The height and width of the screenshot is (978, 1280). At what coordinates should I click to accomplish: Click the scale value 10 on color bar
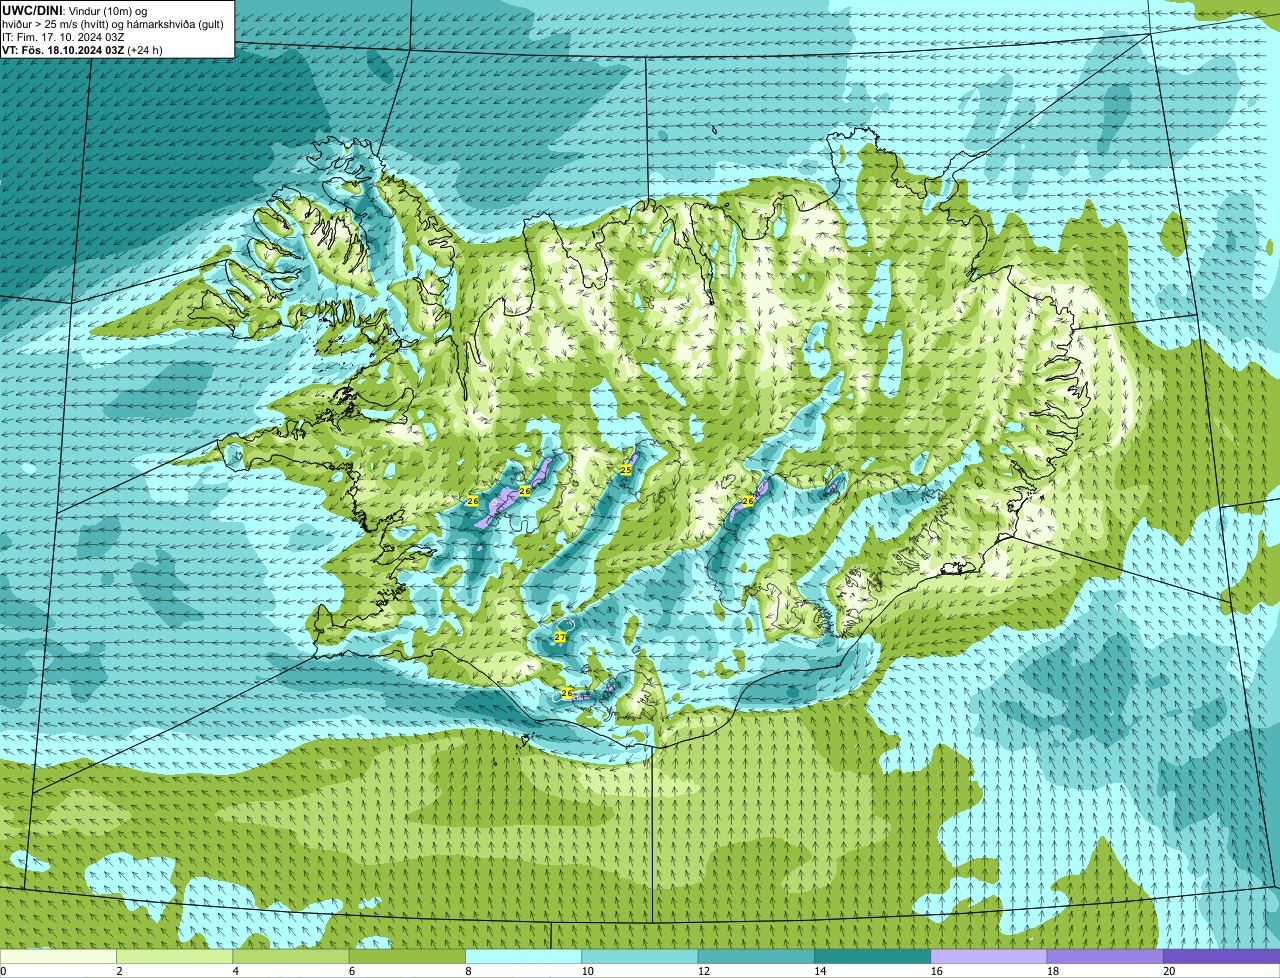coord(587,971)
